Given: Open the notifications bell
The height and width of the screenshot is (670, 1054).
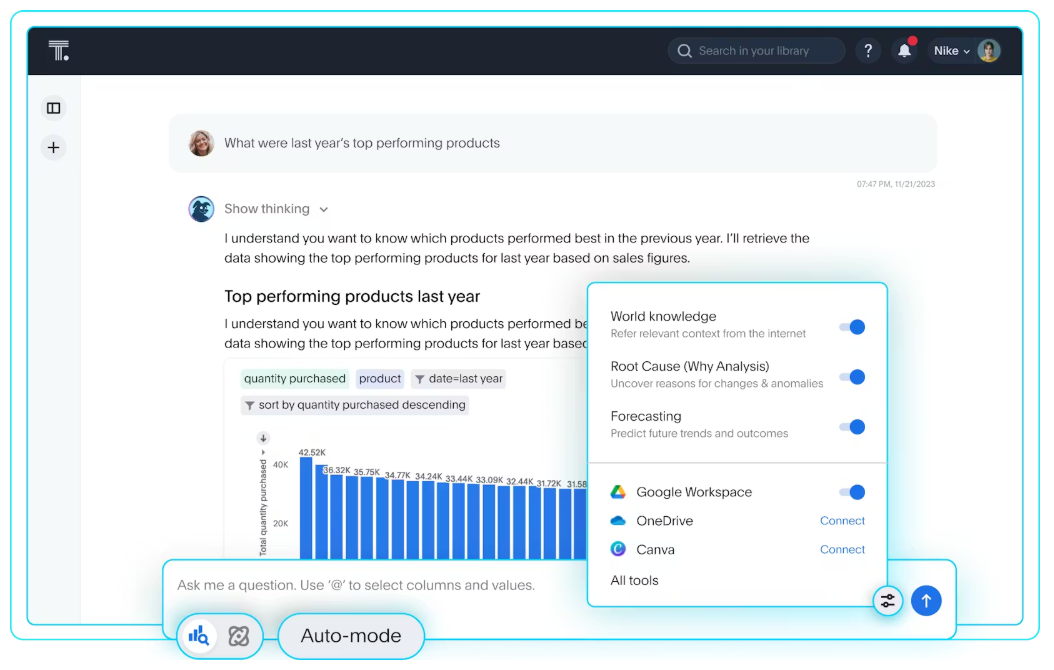Looking at the screenshot, I should point(905,51).
